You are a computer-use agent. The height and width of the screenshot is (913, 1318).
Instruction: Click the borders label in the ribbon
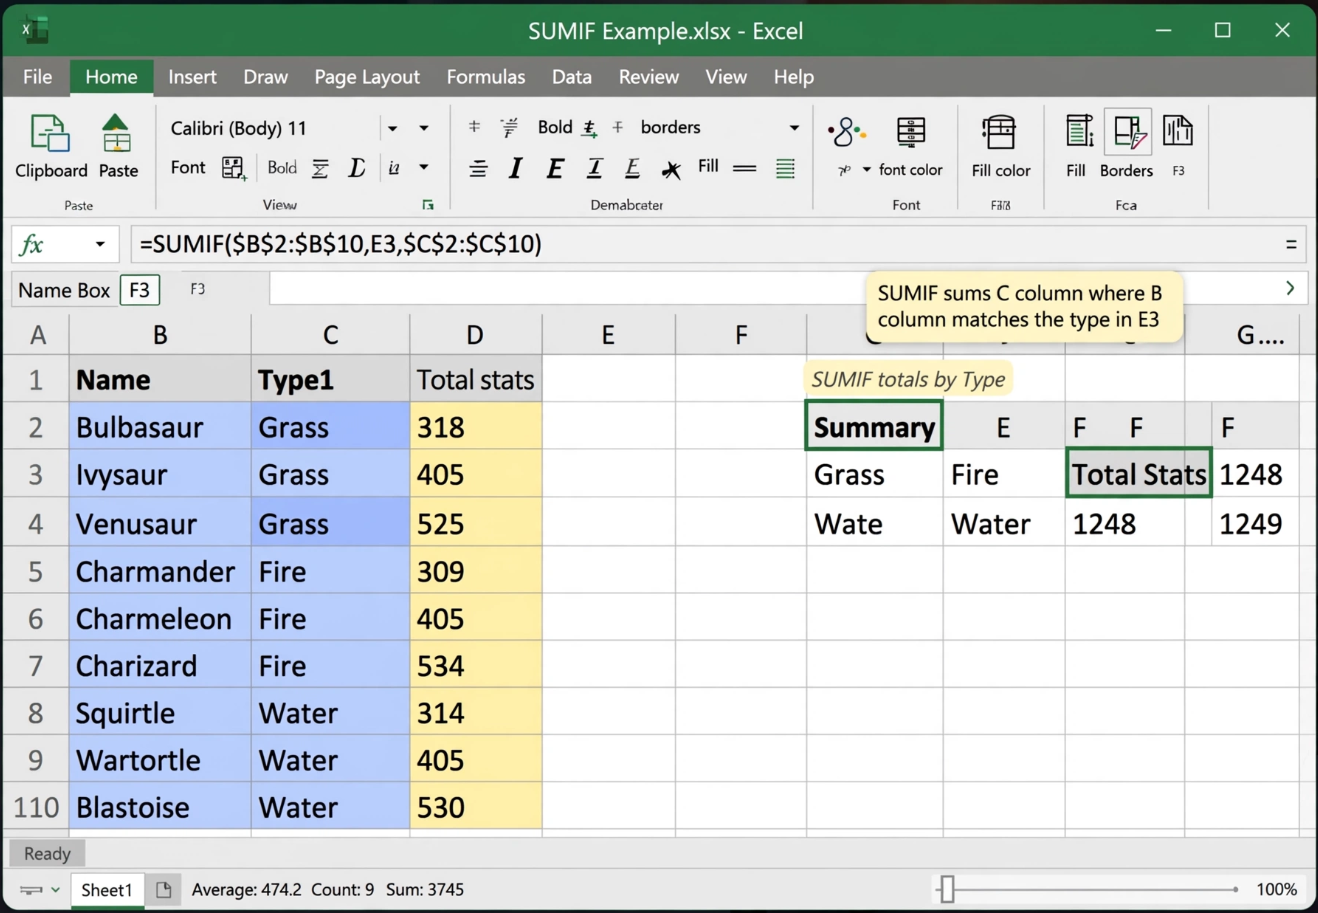point(670,127)
